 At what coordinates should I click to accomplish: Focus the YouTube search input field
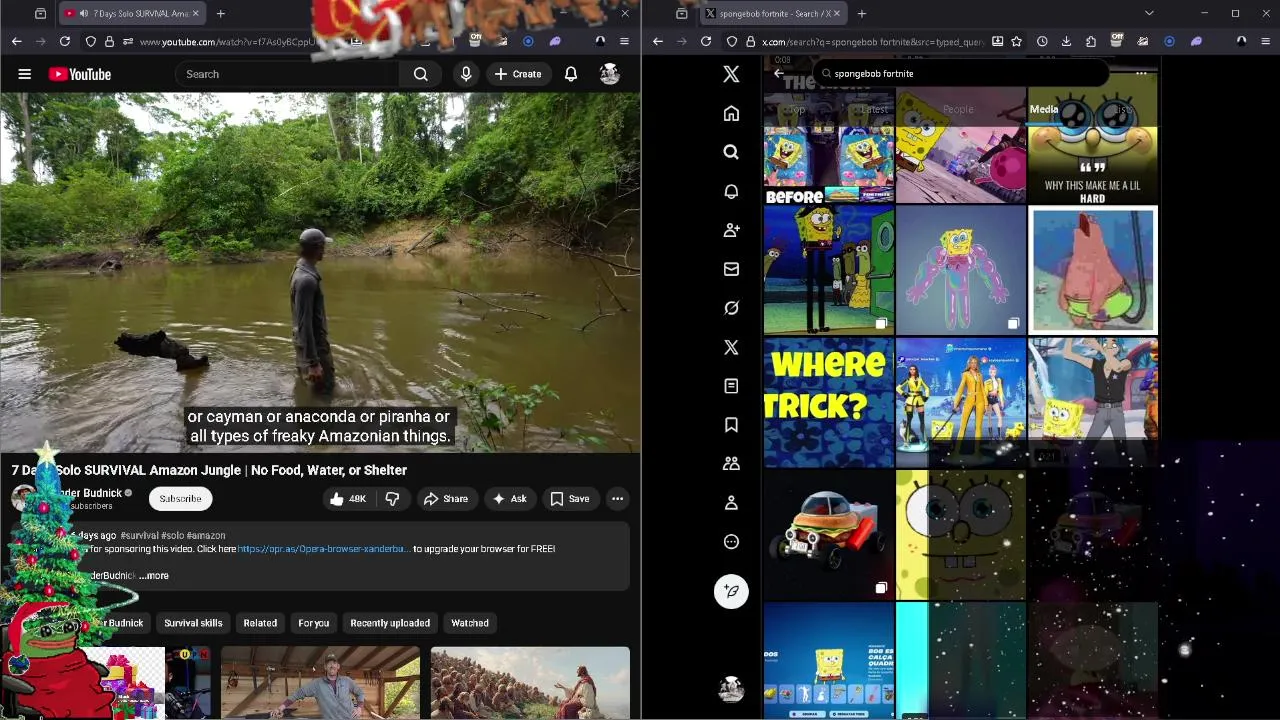pyautogui.click(x=288, y=74)
